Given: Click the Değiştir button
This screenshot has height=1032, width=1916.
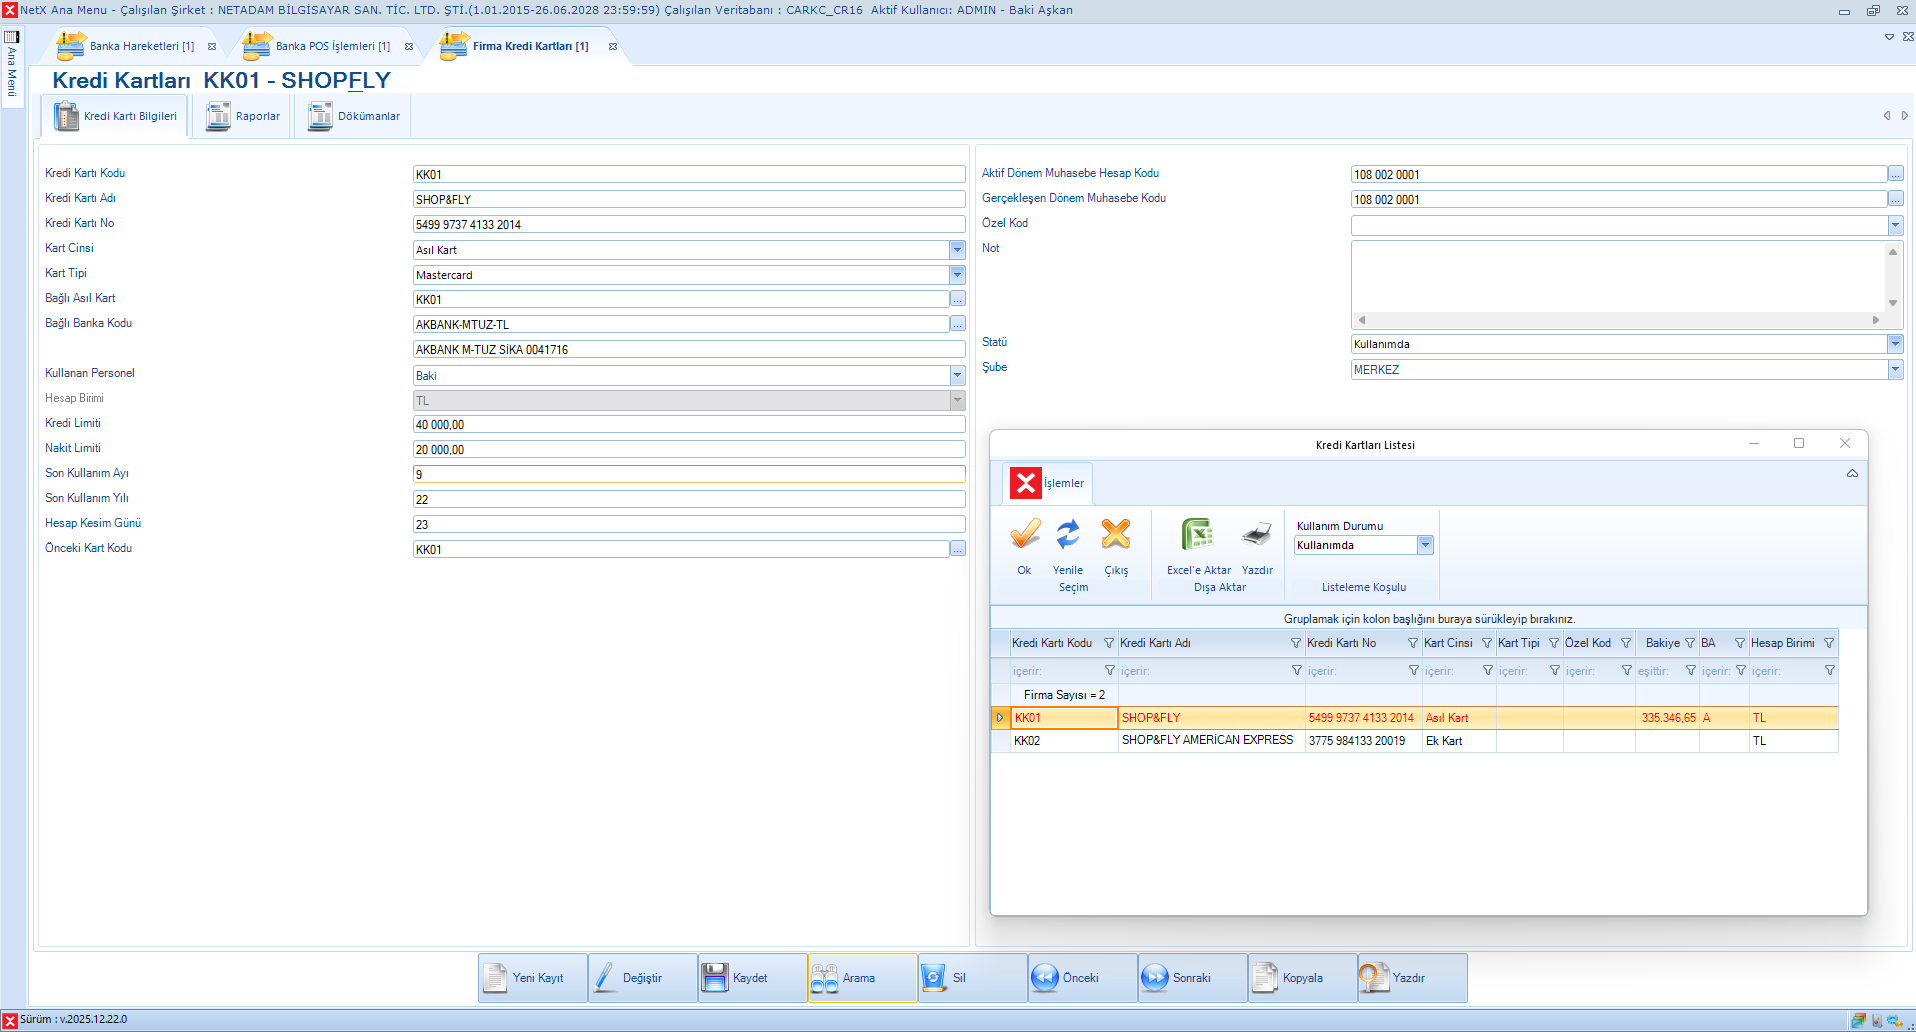Looking at the screenshot, I should [x=642, y=977].
